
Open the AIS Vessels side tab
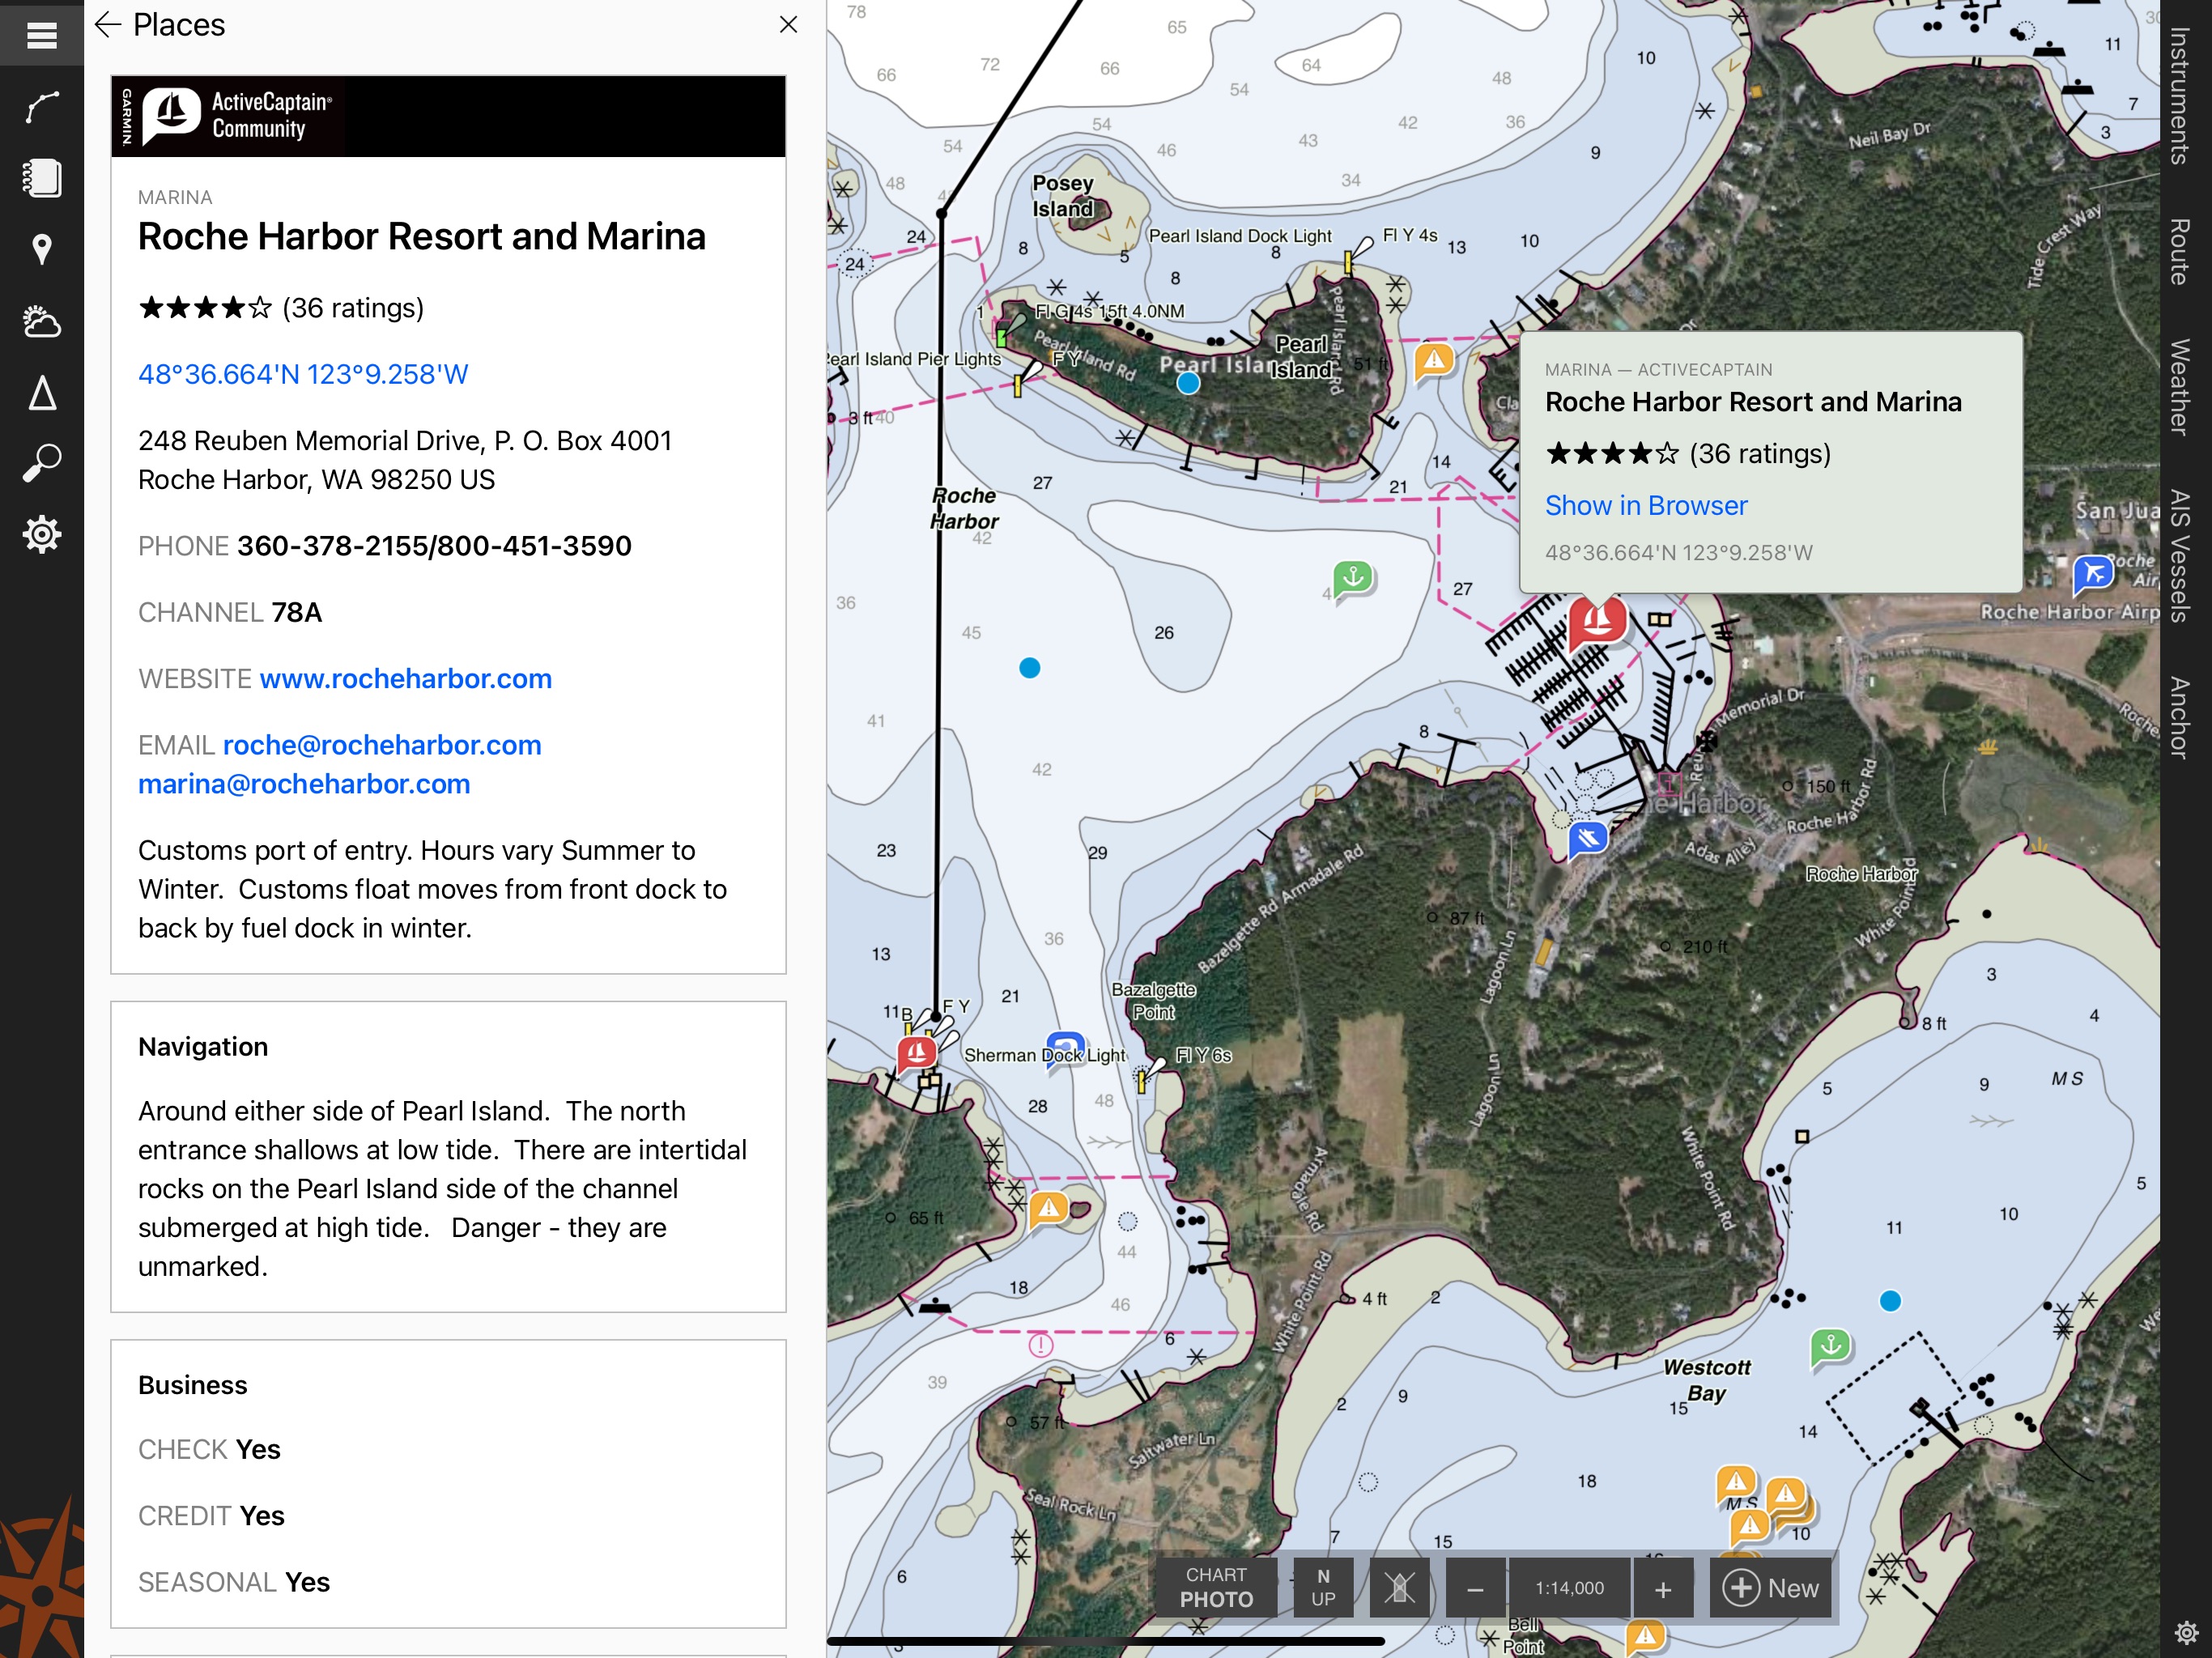click(2181, 556)
